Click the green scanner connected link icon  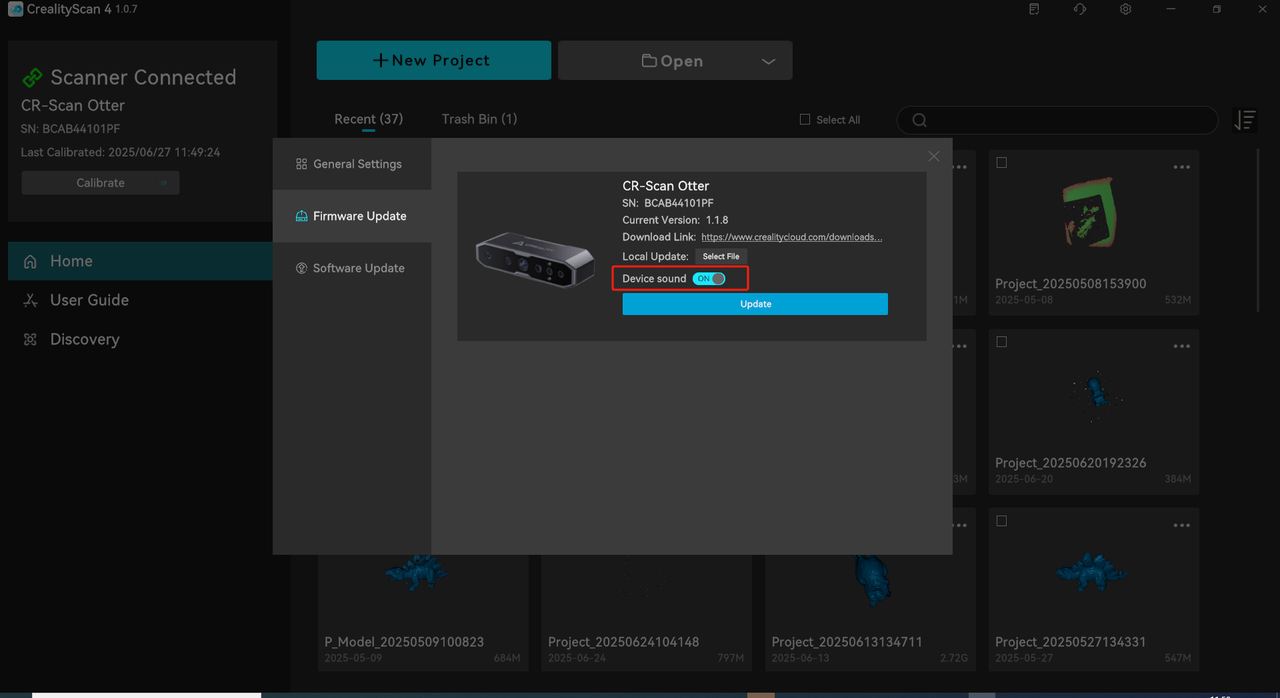33,78
